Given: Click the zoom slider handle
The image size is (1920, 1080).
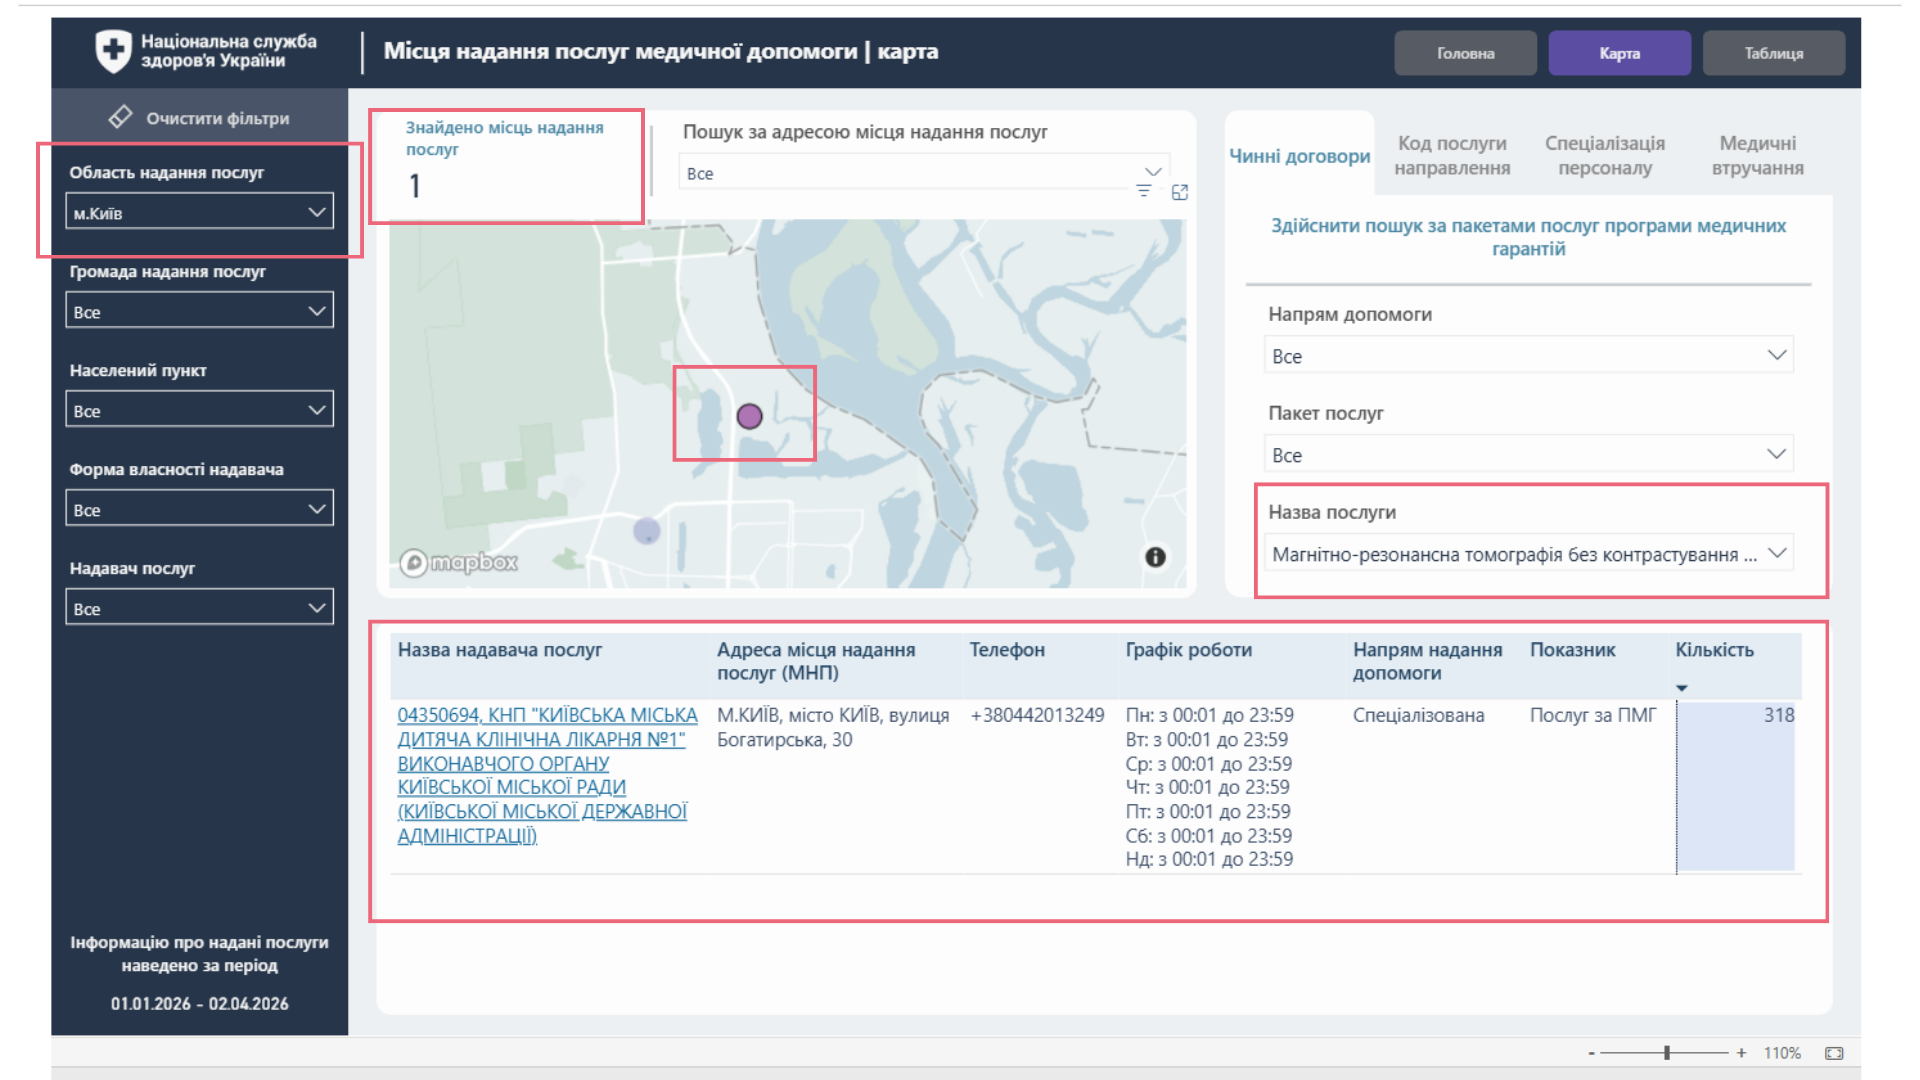Looking at the screenshot, I should [1667, 1053].
